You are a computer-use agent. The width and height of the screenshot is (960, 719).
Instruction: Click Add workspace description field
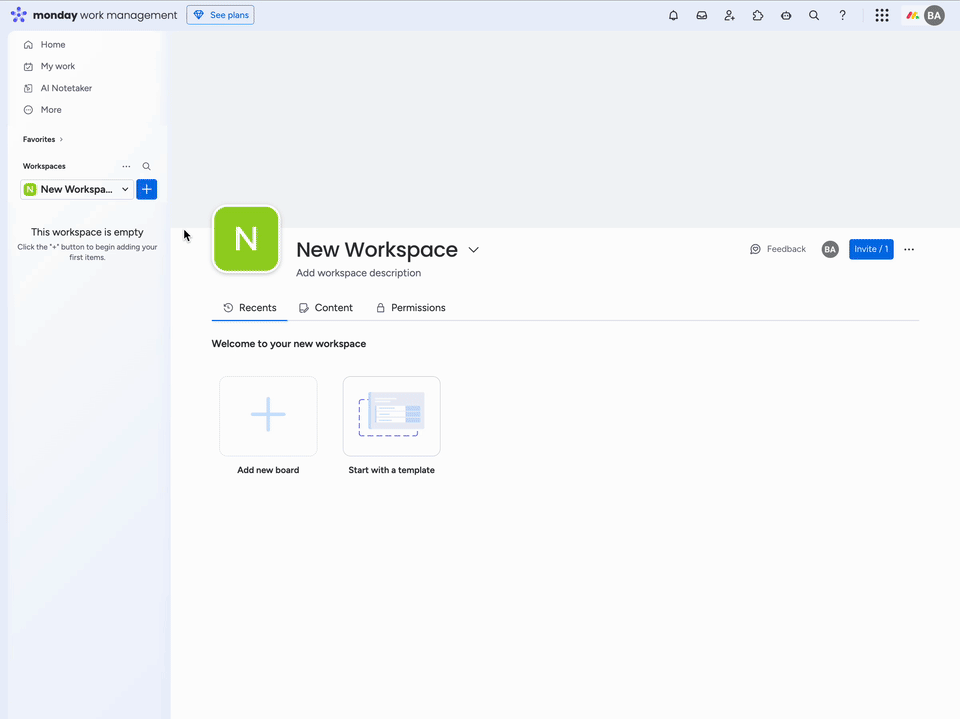pos(358,273)
